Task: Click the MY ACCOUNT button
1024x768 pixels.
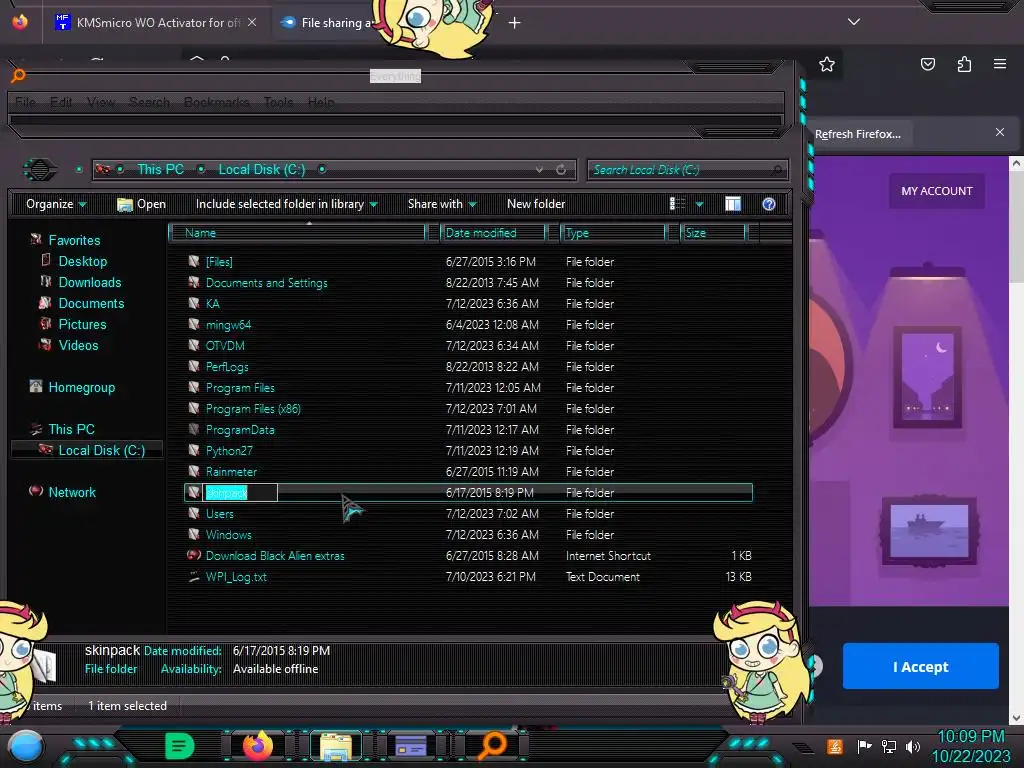Action: pos(936,191)
